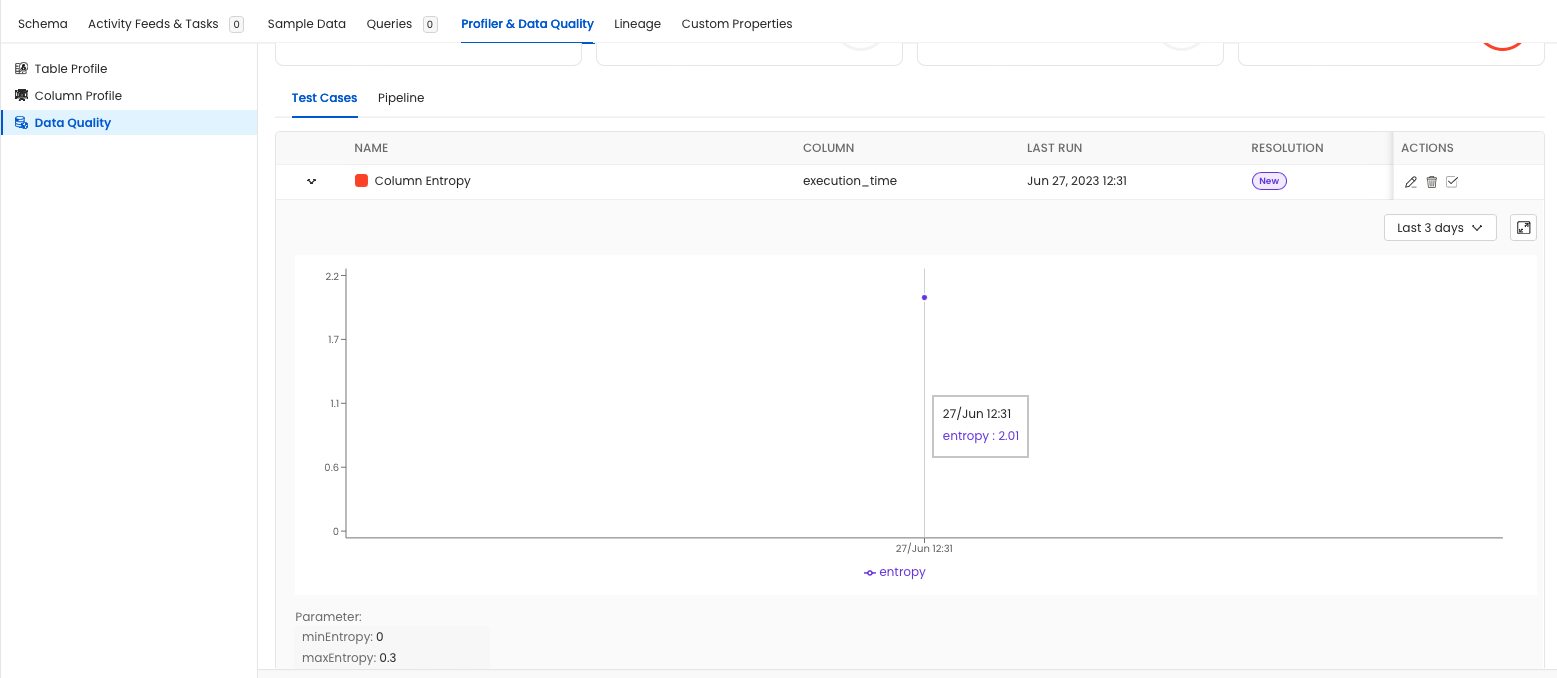Open the Lineage tab
The image size is (1557, 678).
point(637,23)
